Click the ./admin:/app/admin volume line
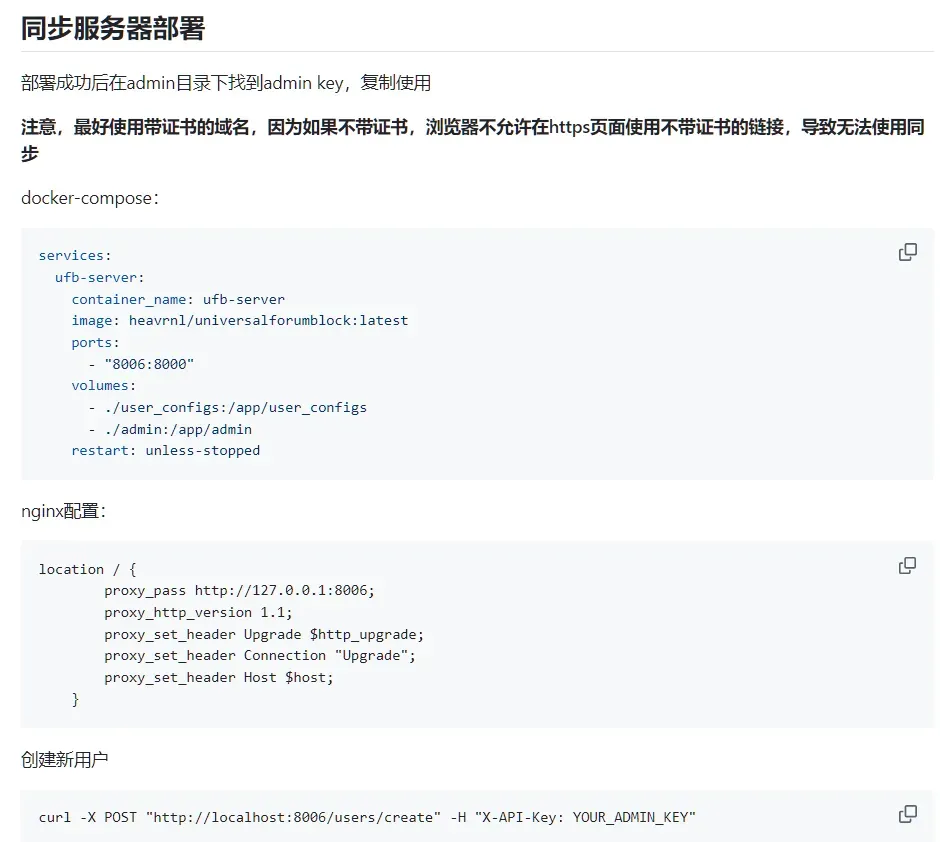This screenshot has height=842, width=940. point(170,429)
